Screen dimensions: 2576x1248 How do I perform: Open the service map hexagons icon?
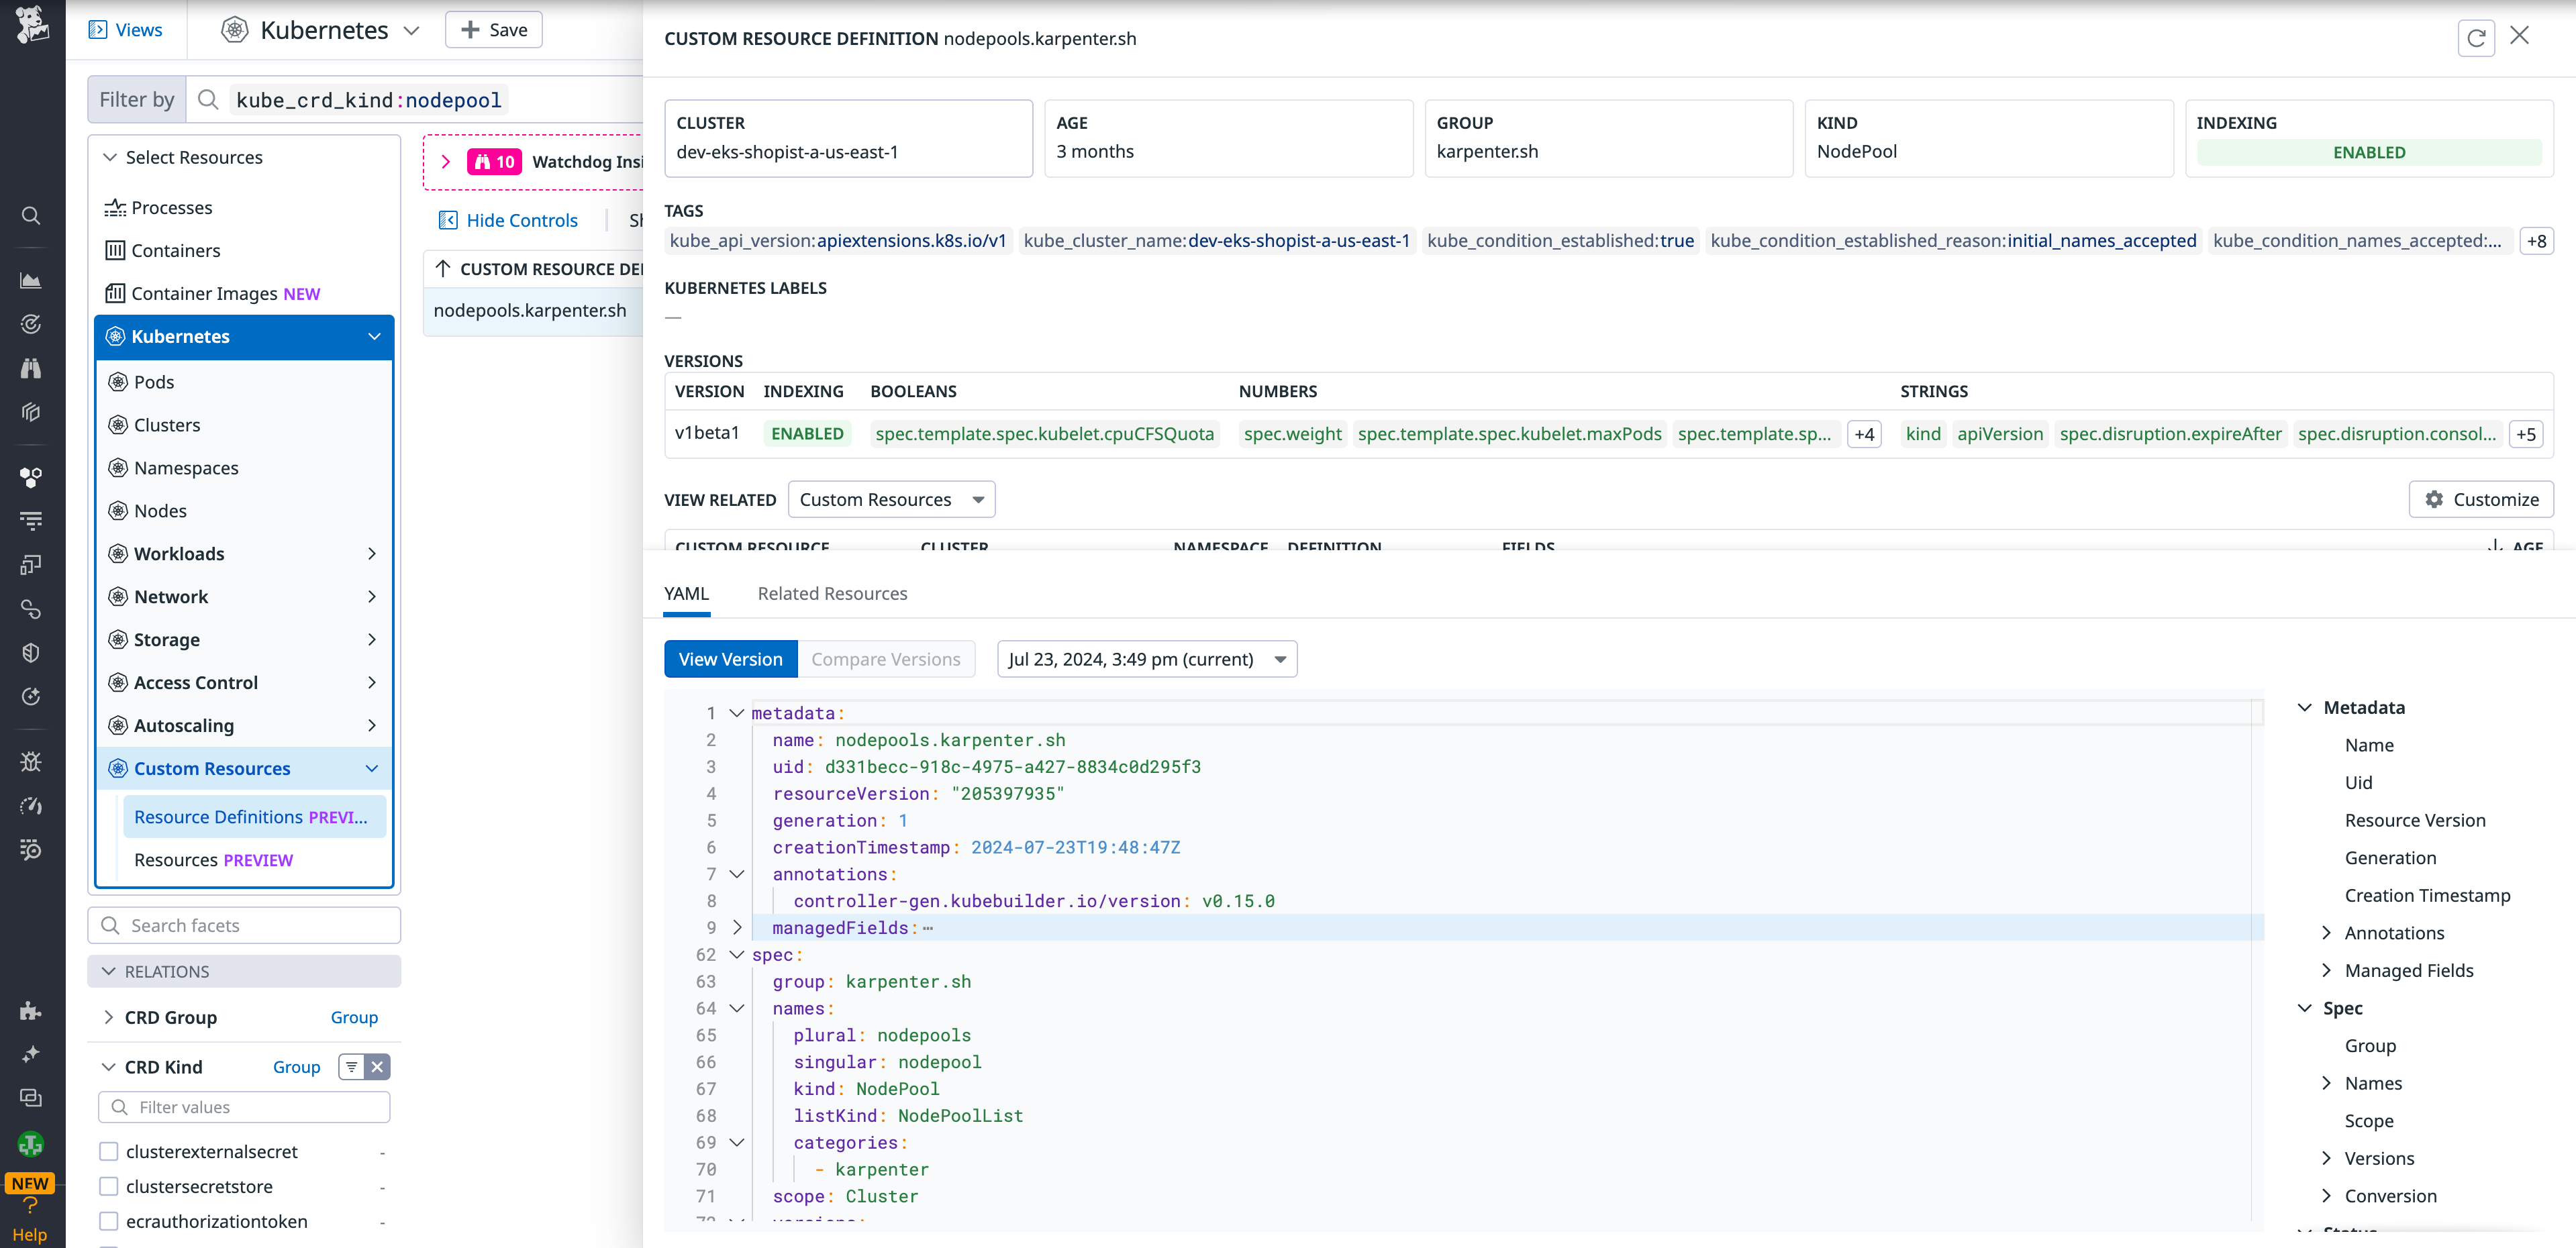[x=30, y=477]
